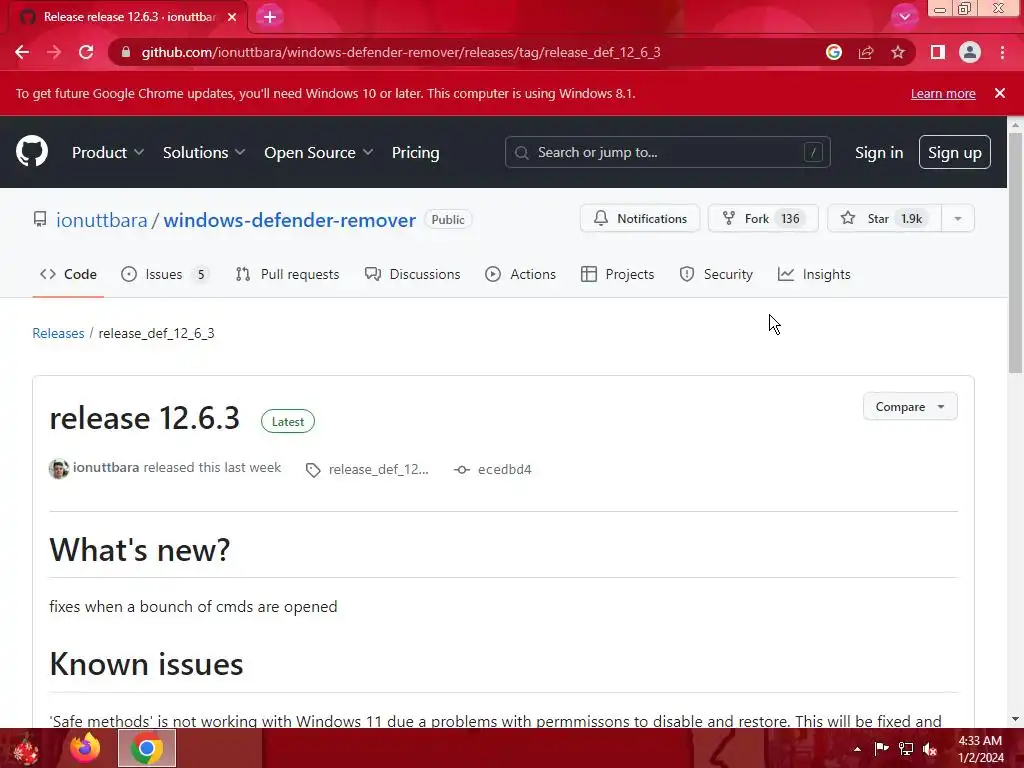
Task: Switch to the Issues tab
Action: [x=165, y=274]
